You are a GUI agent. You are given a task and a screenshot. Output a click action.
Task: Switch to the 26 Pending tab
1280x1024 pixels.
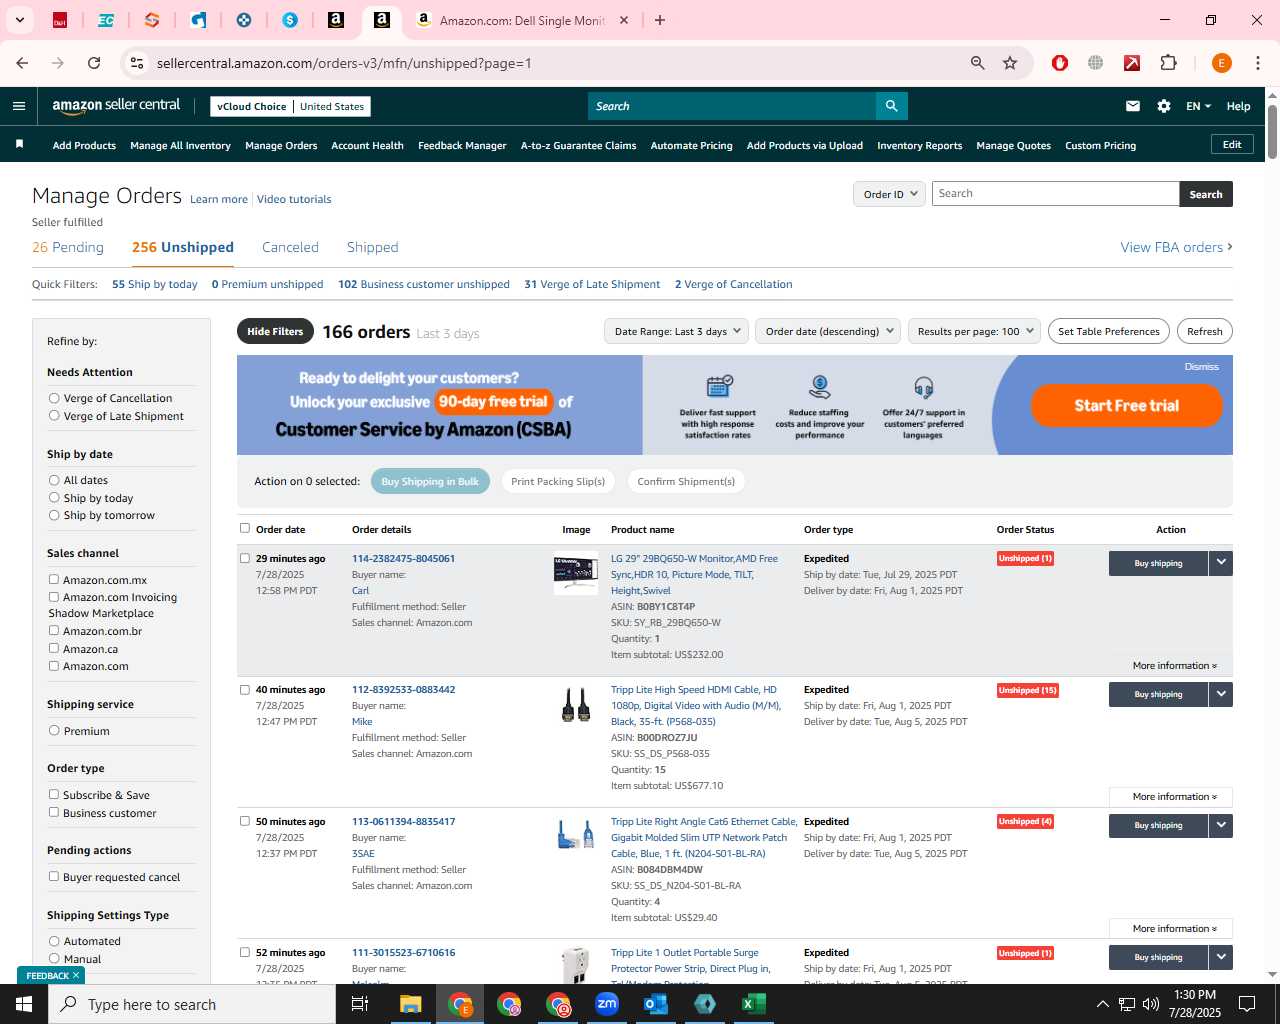pyautogui.click(x=68, y=247)
